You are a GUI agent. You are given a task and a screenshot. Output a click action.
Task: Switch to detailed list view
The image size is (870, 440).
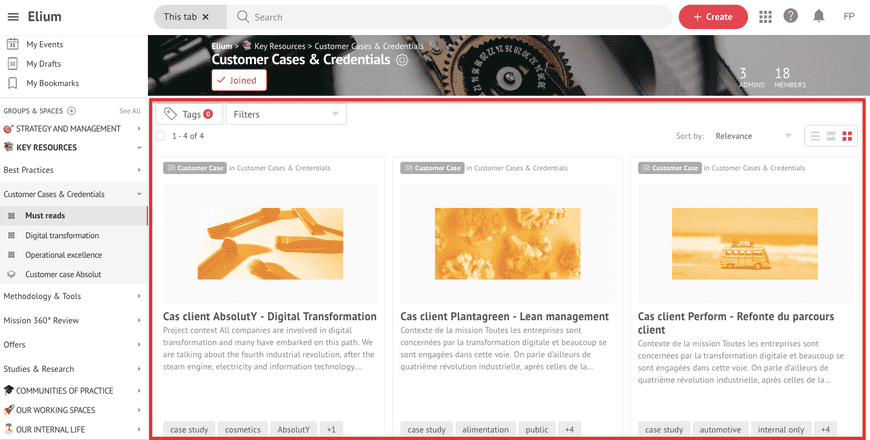[831, 136]
